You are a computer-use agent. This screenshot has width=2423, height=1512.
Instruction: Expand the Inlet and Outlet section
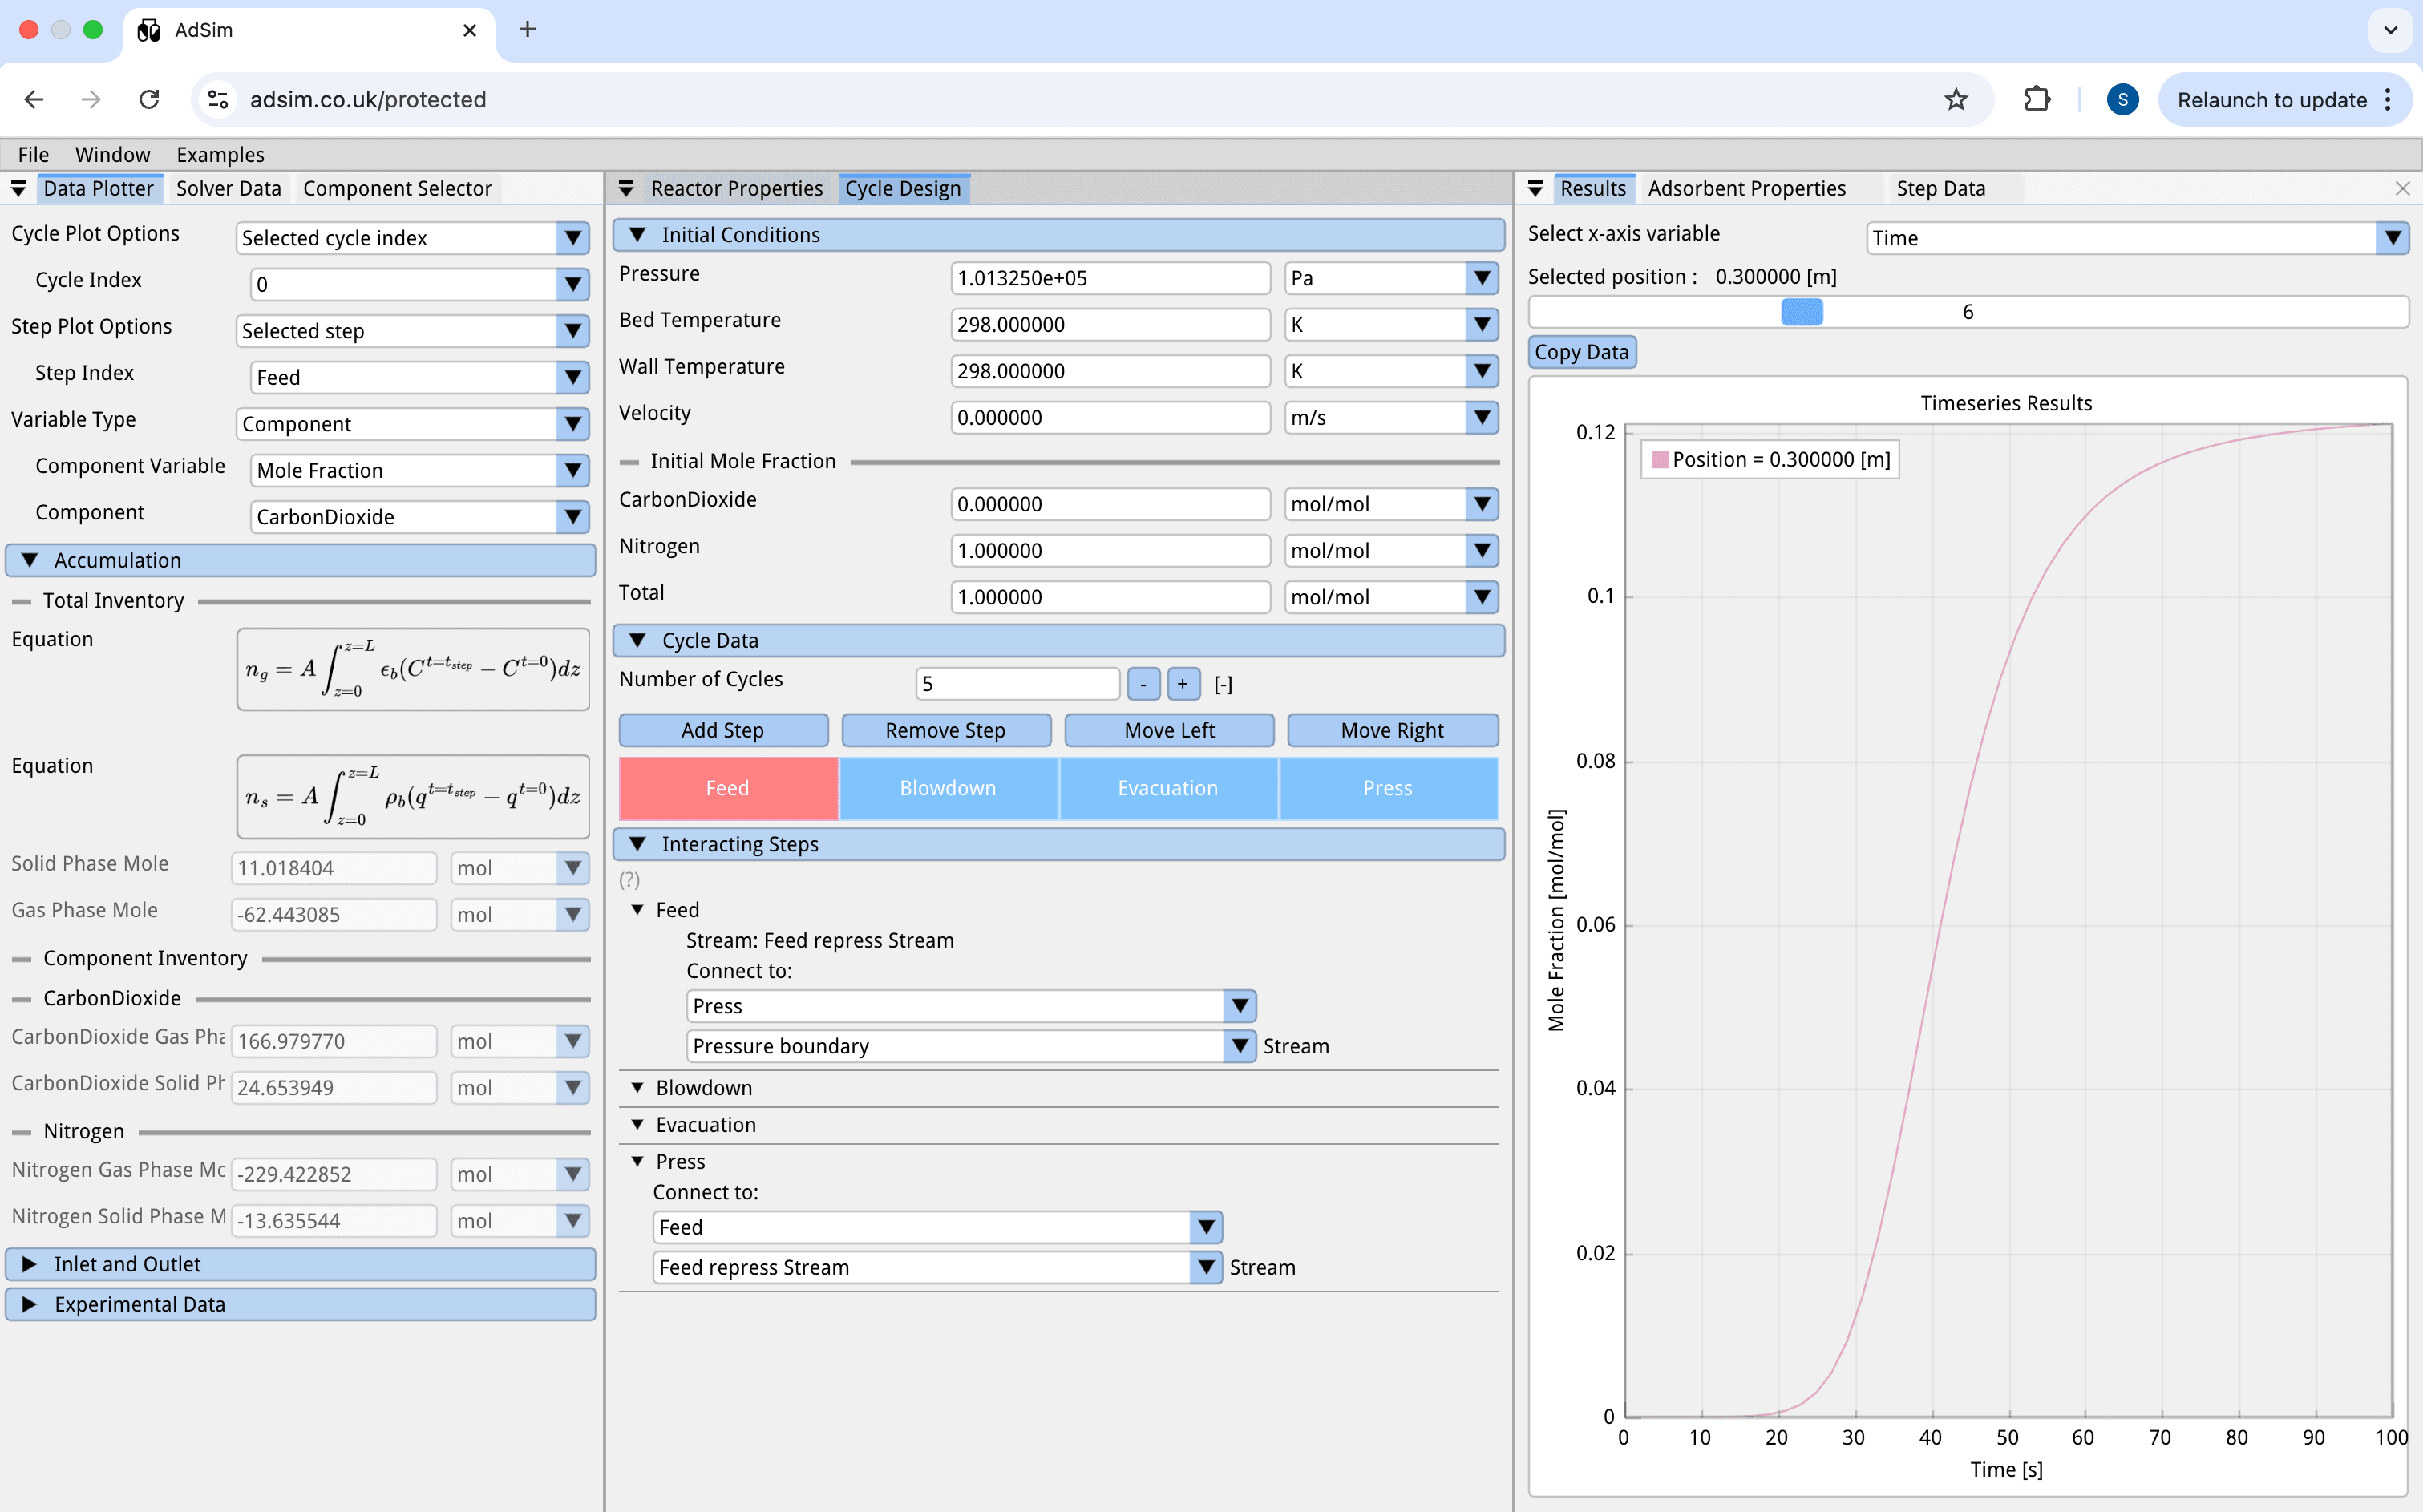(x=30, y=1264)
